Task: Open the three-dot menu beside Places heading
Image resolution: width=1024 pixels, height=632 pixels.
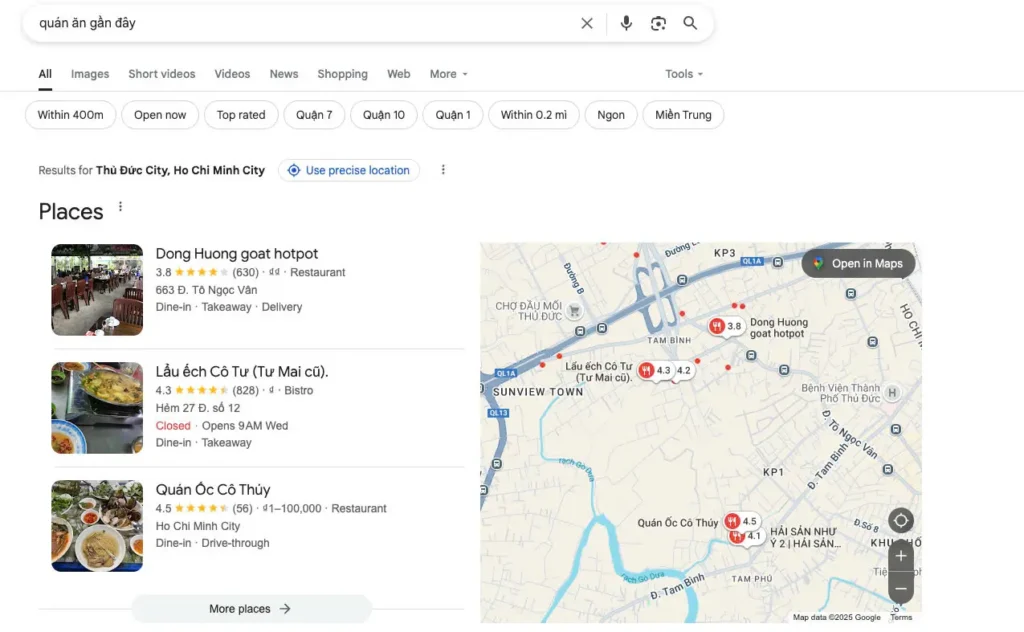Action: pyautogui.click(x=120, y=207)
